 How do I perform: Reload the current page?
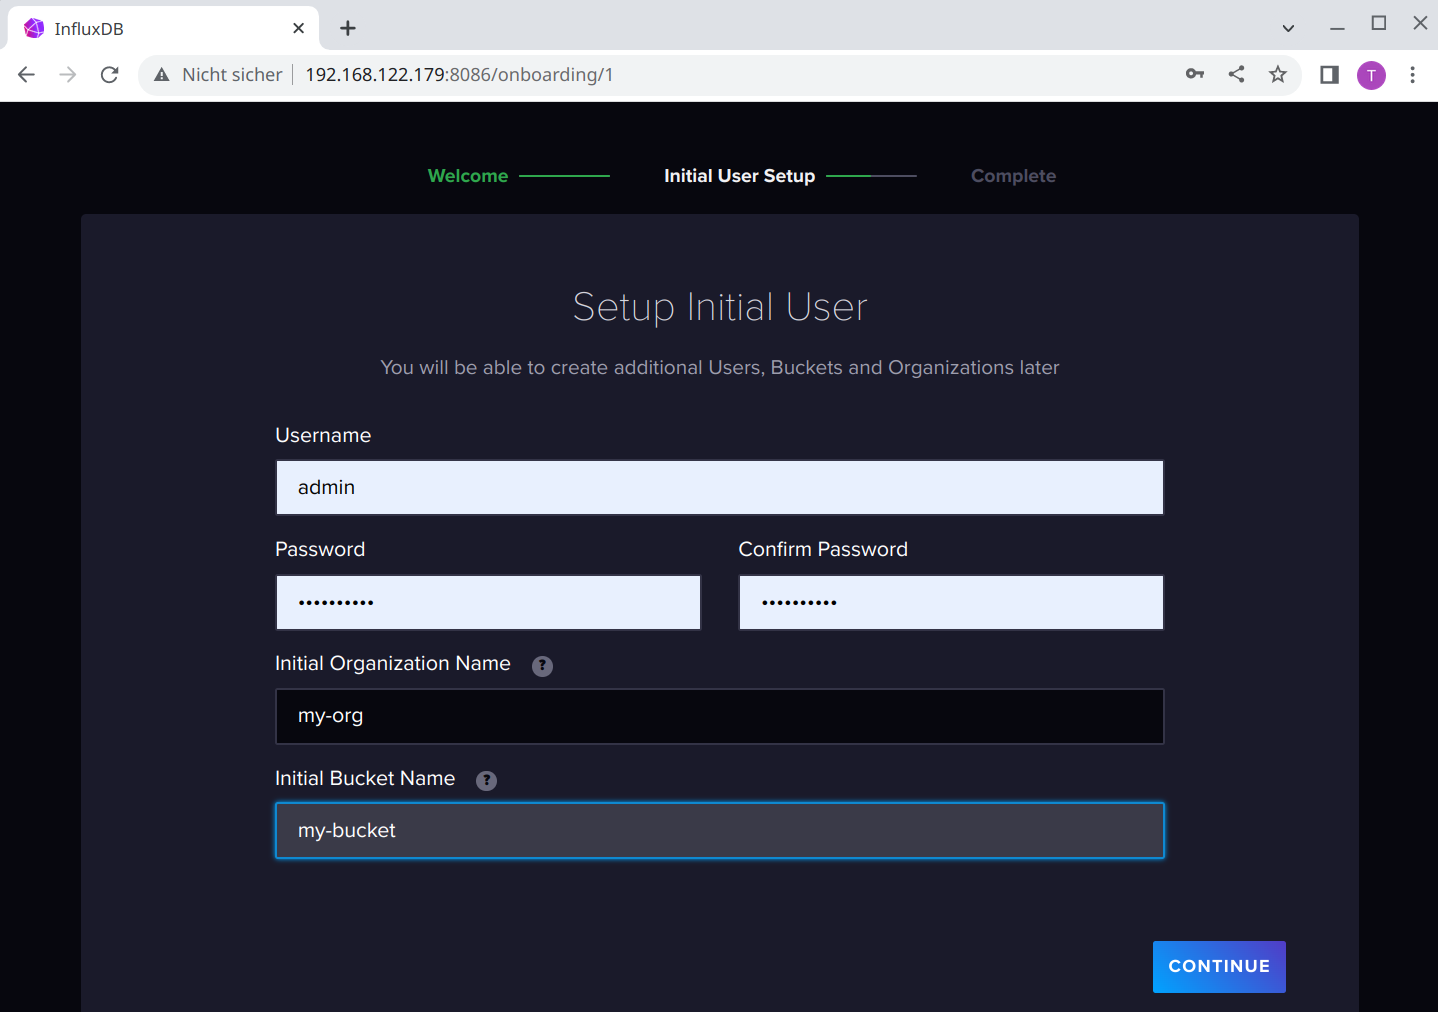110,74
